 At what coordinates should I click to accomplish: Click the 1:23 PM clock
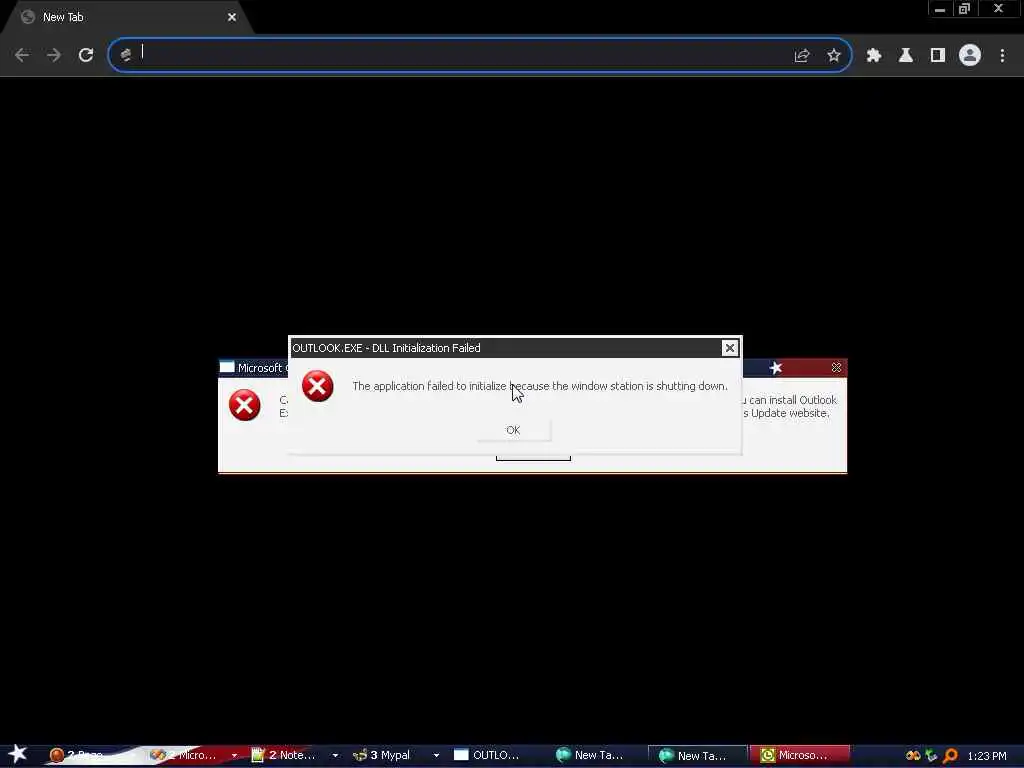point(987,756)
